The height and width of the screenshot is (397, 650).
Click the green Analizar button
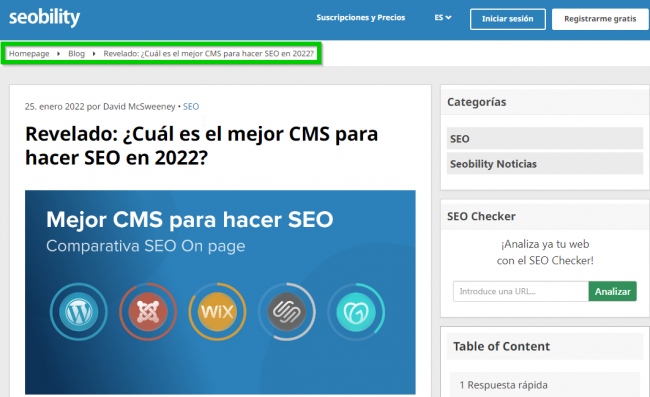coord(612,291)
